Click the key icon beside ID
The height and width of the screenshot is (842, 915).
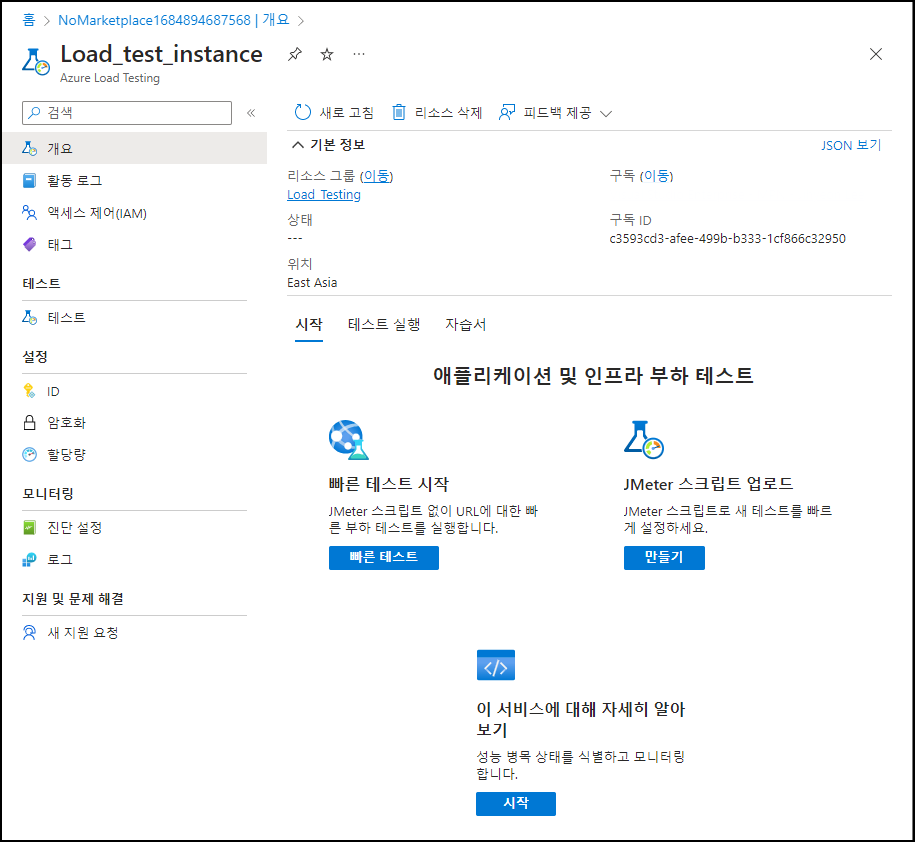[29, 390]
